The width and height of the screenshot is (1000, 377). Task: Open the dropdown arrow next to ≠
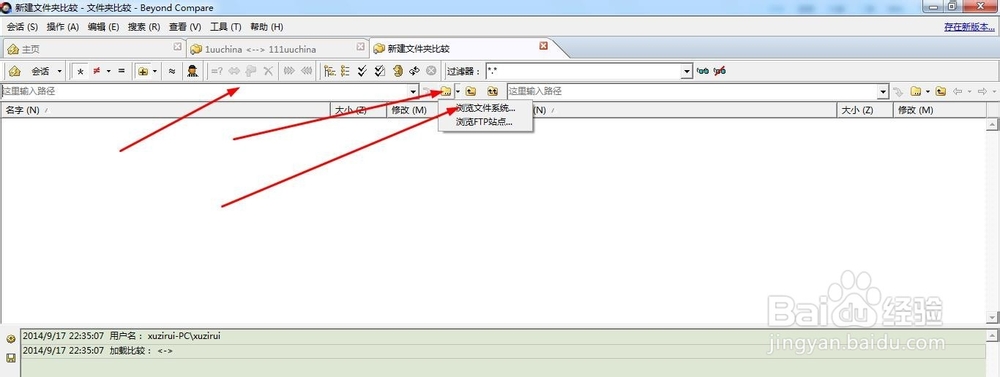[x=108, y=71]
